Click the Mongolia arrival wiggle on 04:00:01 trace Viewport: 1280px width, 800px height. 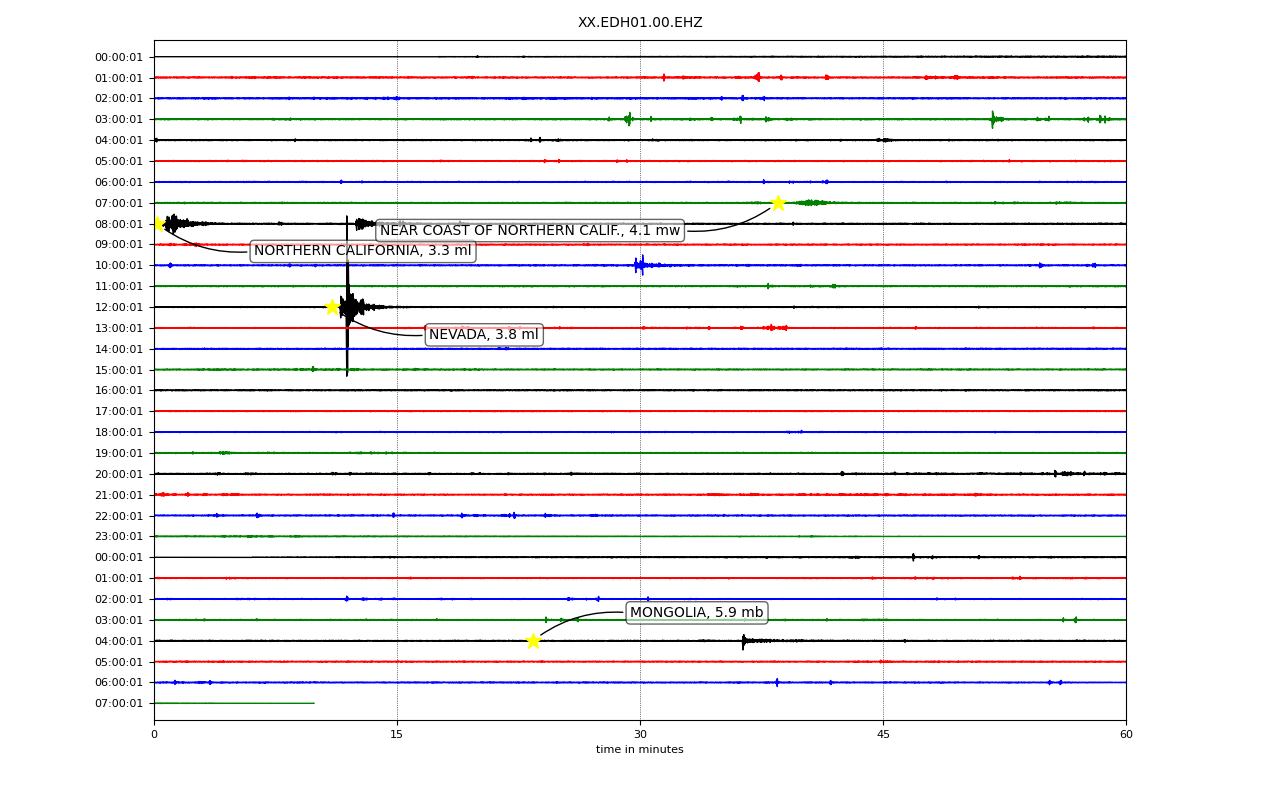click(x=750, y=641)
